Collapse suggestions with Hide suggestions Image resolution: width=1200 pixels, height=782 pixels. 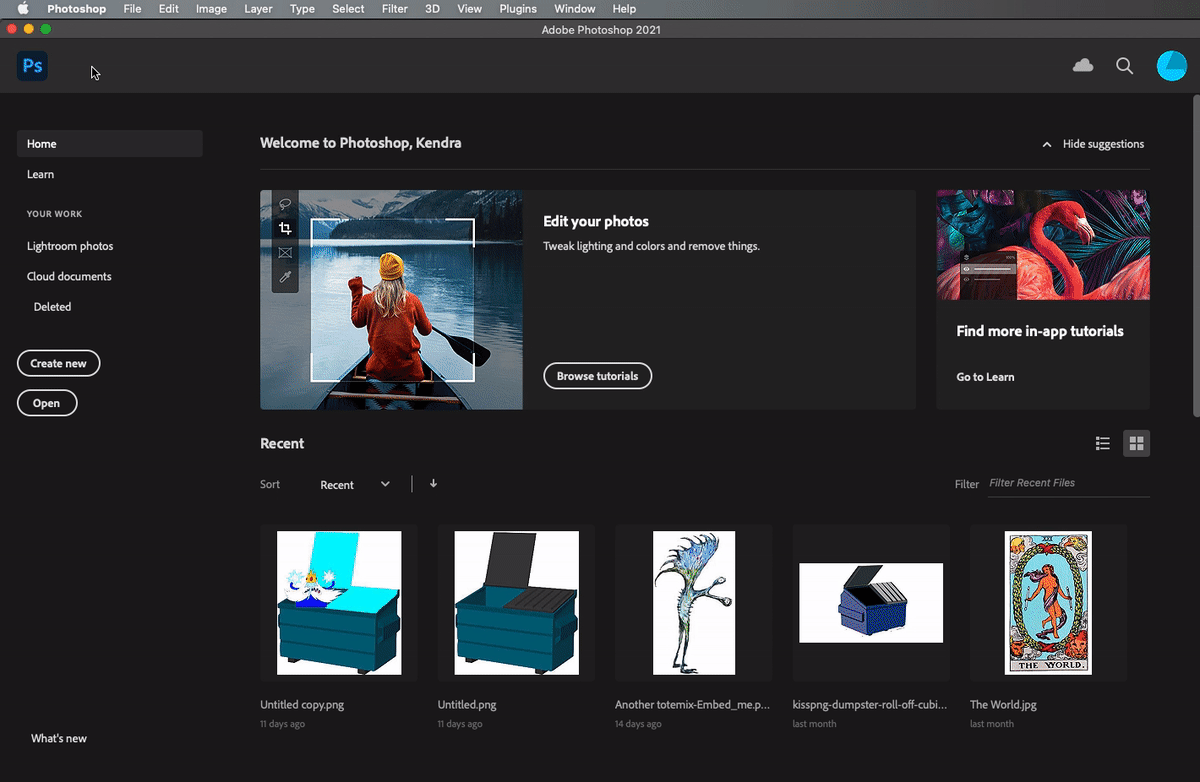1093,144
